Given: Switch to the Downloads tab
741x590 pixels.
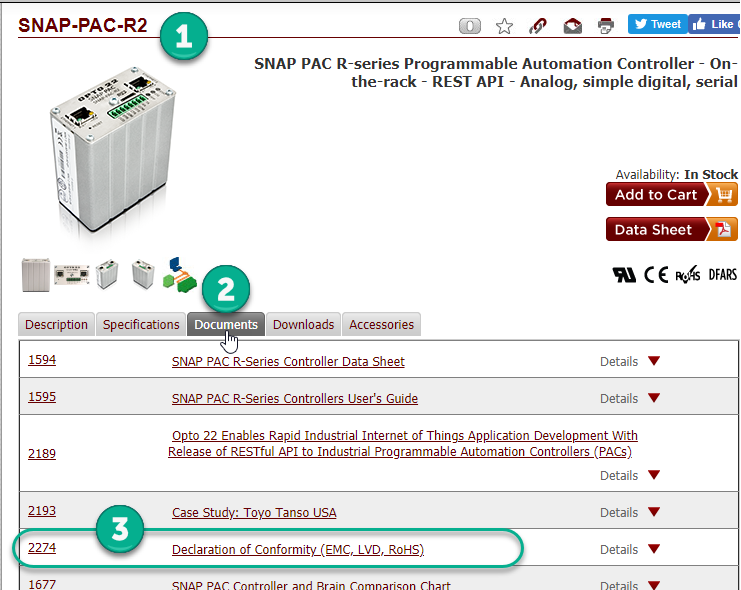Looking at the screenshot, I should tap(303, 324).
